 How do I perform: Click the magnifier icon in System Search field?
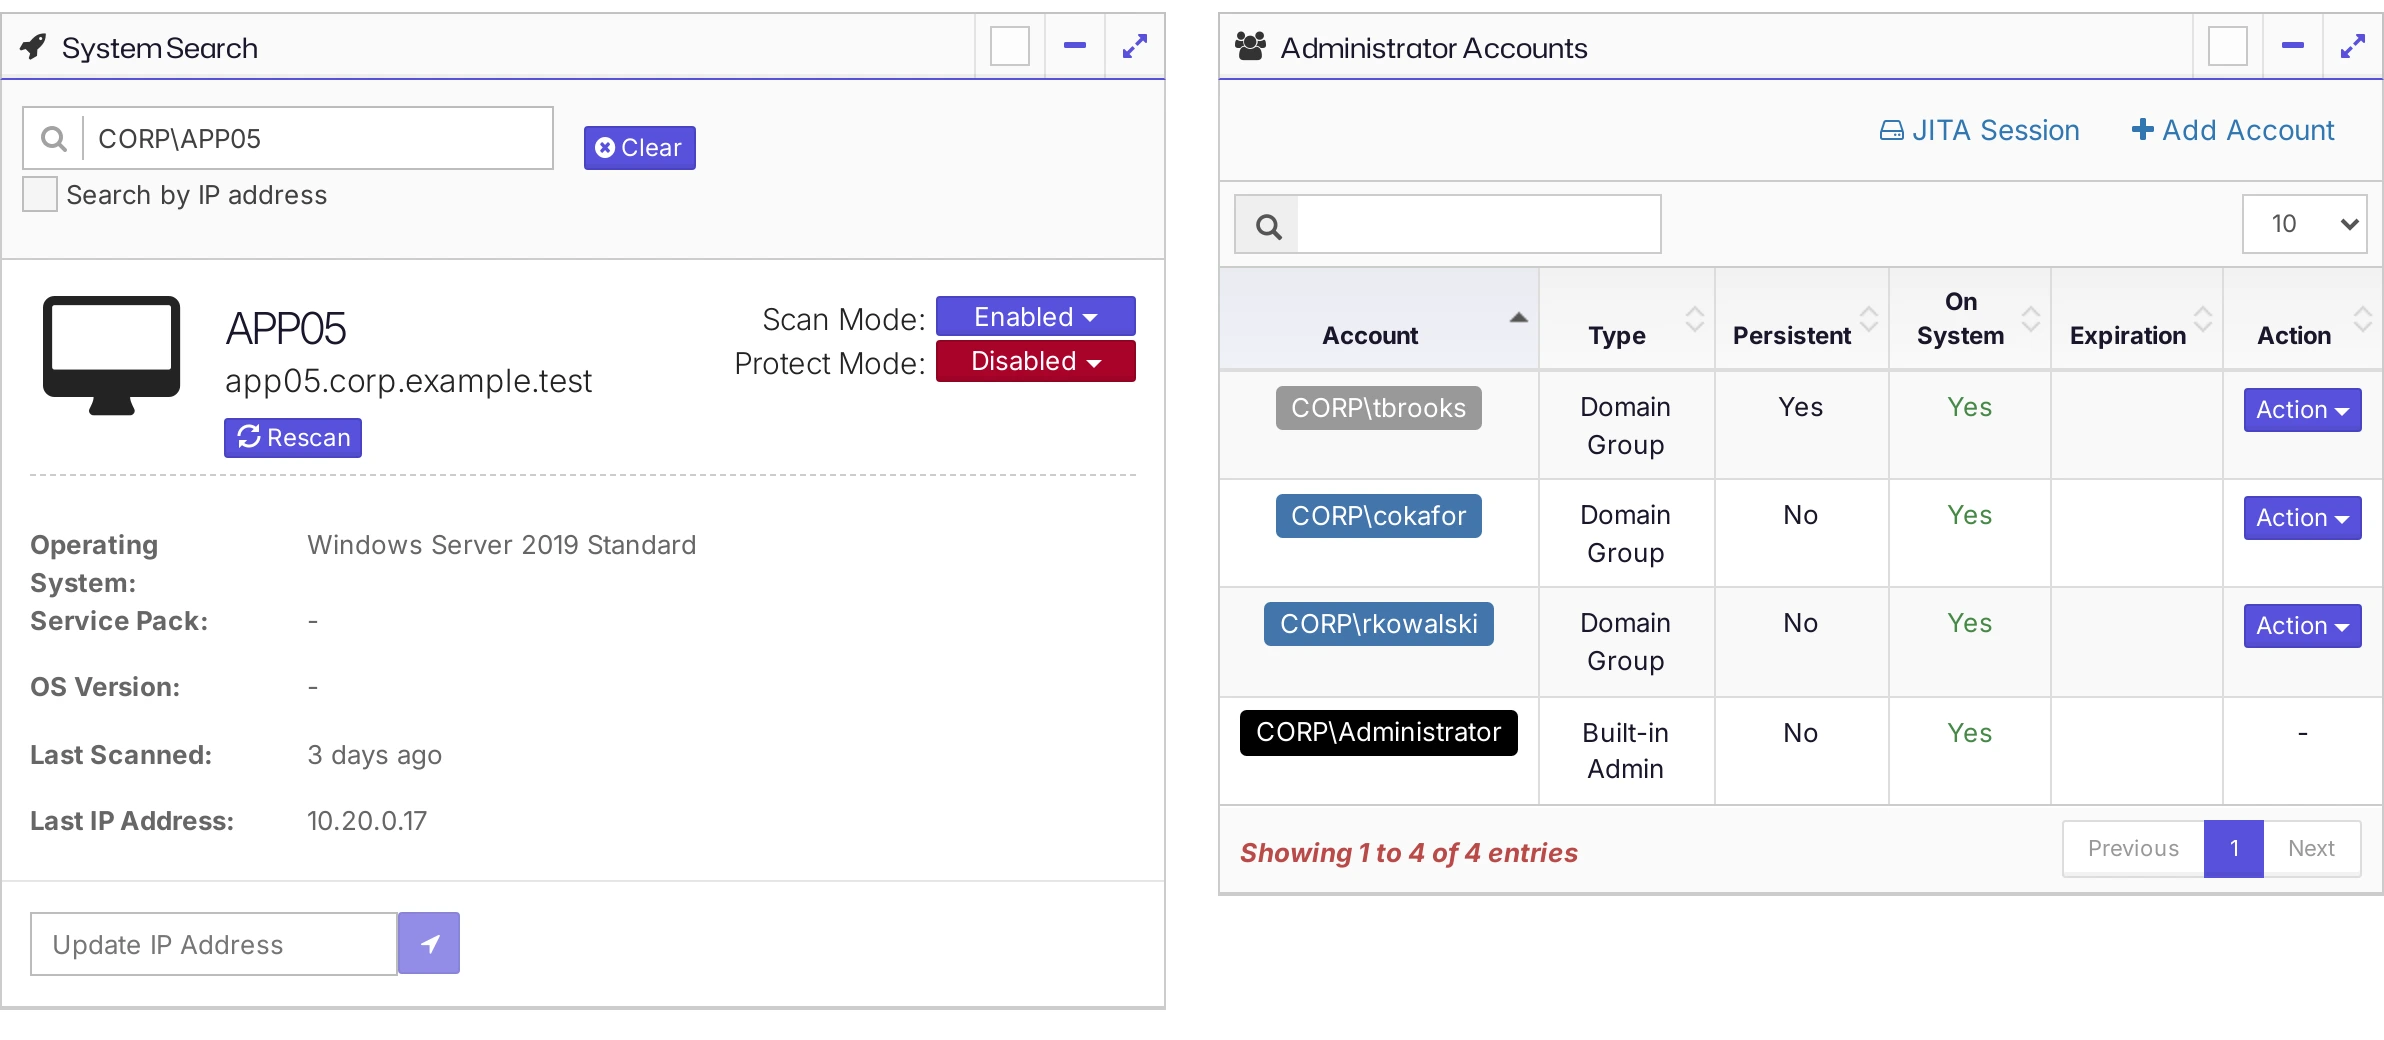click(54, 139)
